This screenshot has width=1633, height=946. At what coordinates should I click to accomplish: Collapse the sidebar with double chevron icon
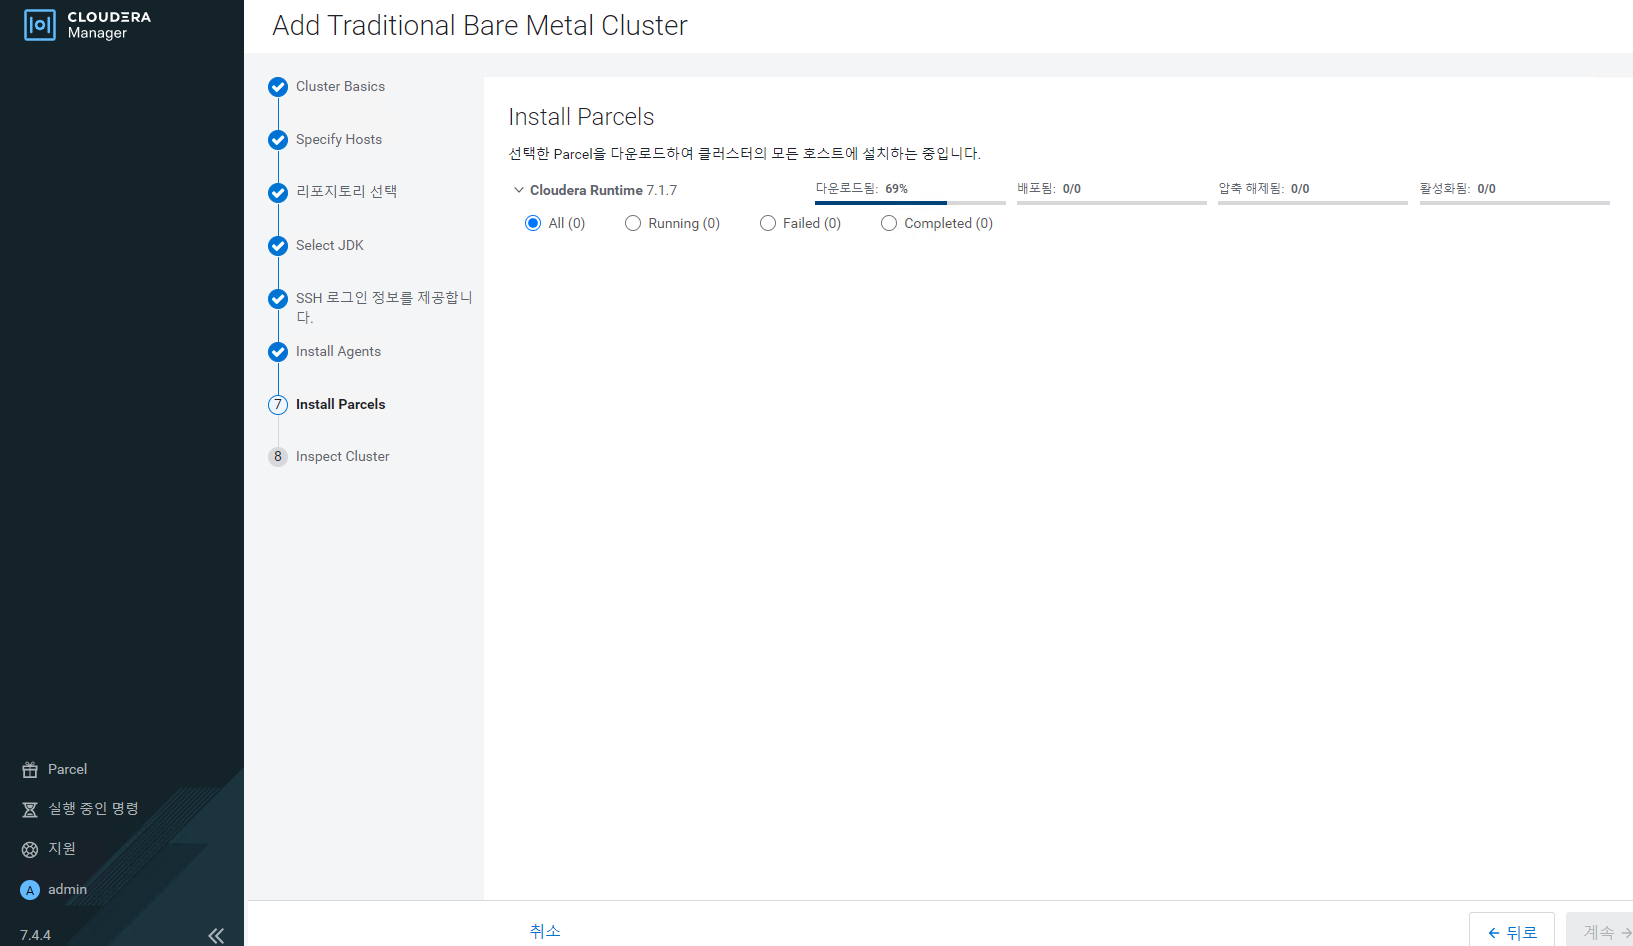(x=216, y=936)
